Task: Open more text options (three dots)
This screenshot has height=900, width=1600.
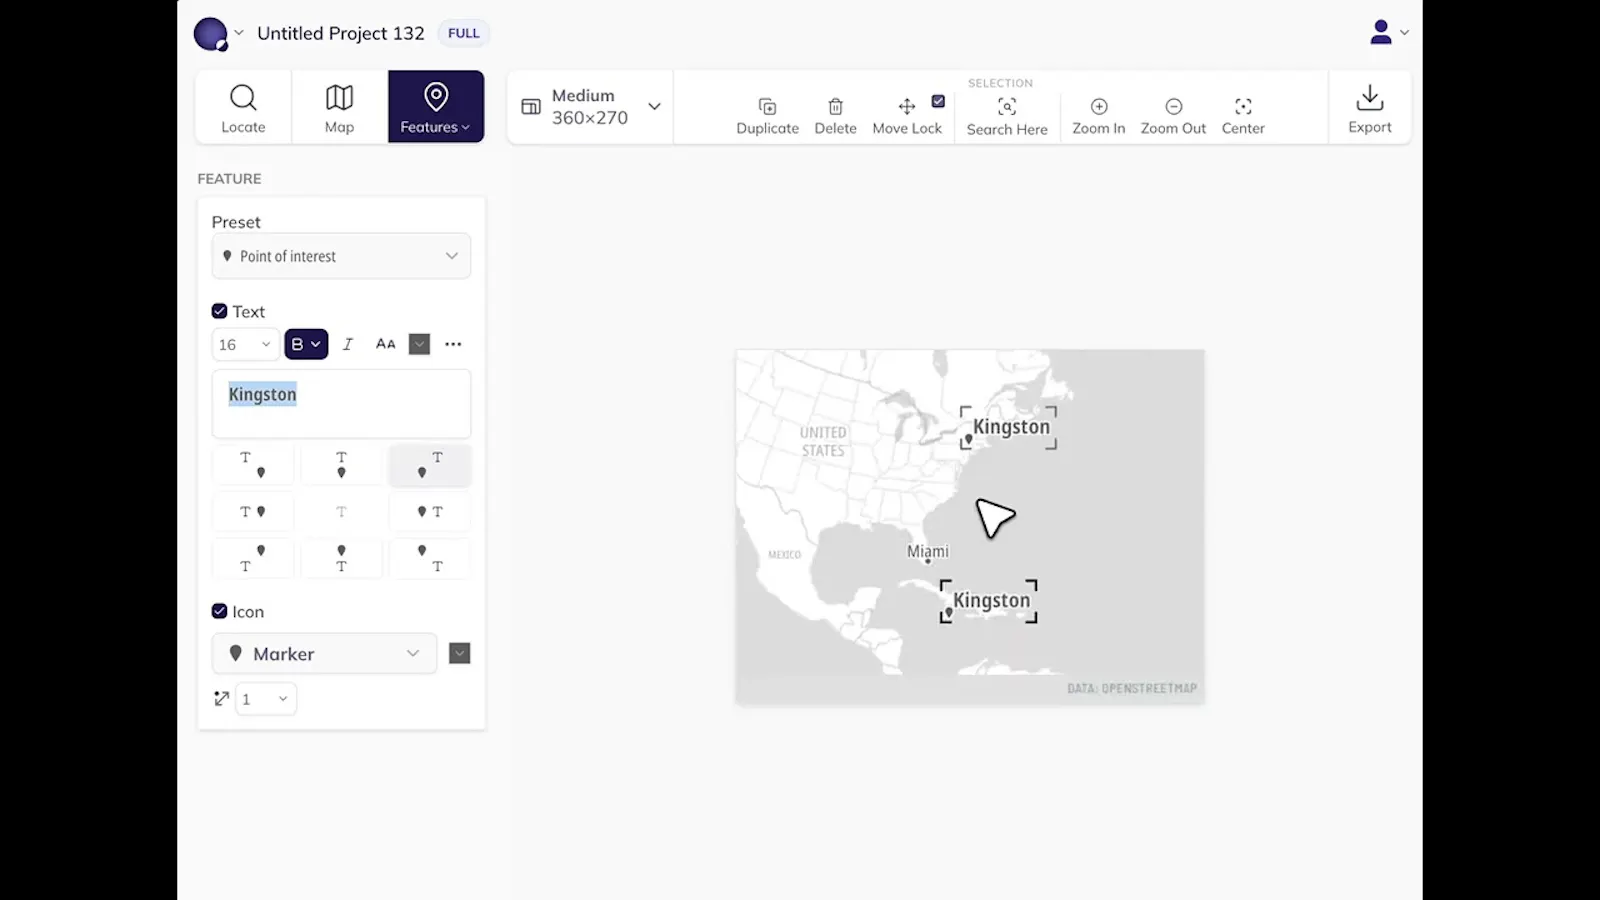Action: tap(453, 344)
